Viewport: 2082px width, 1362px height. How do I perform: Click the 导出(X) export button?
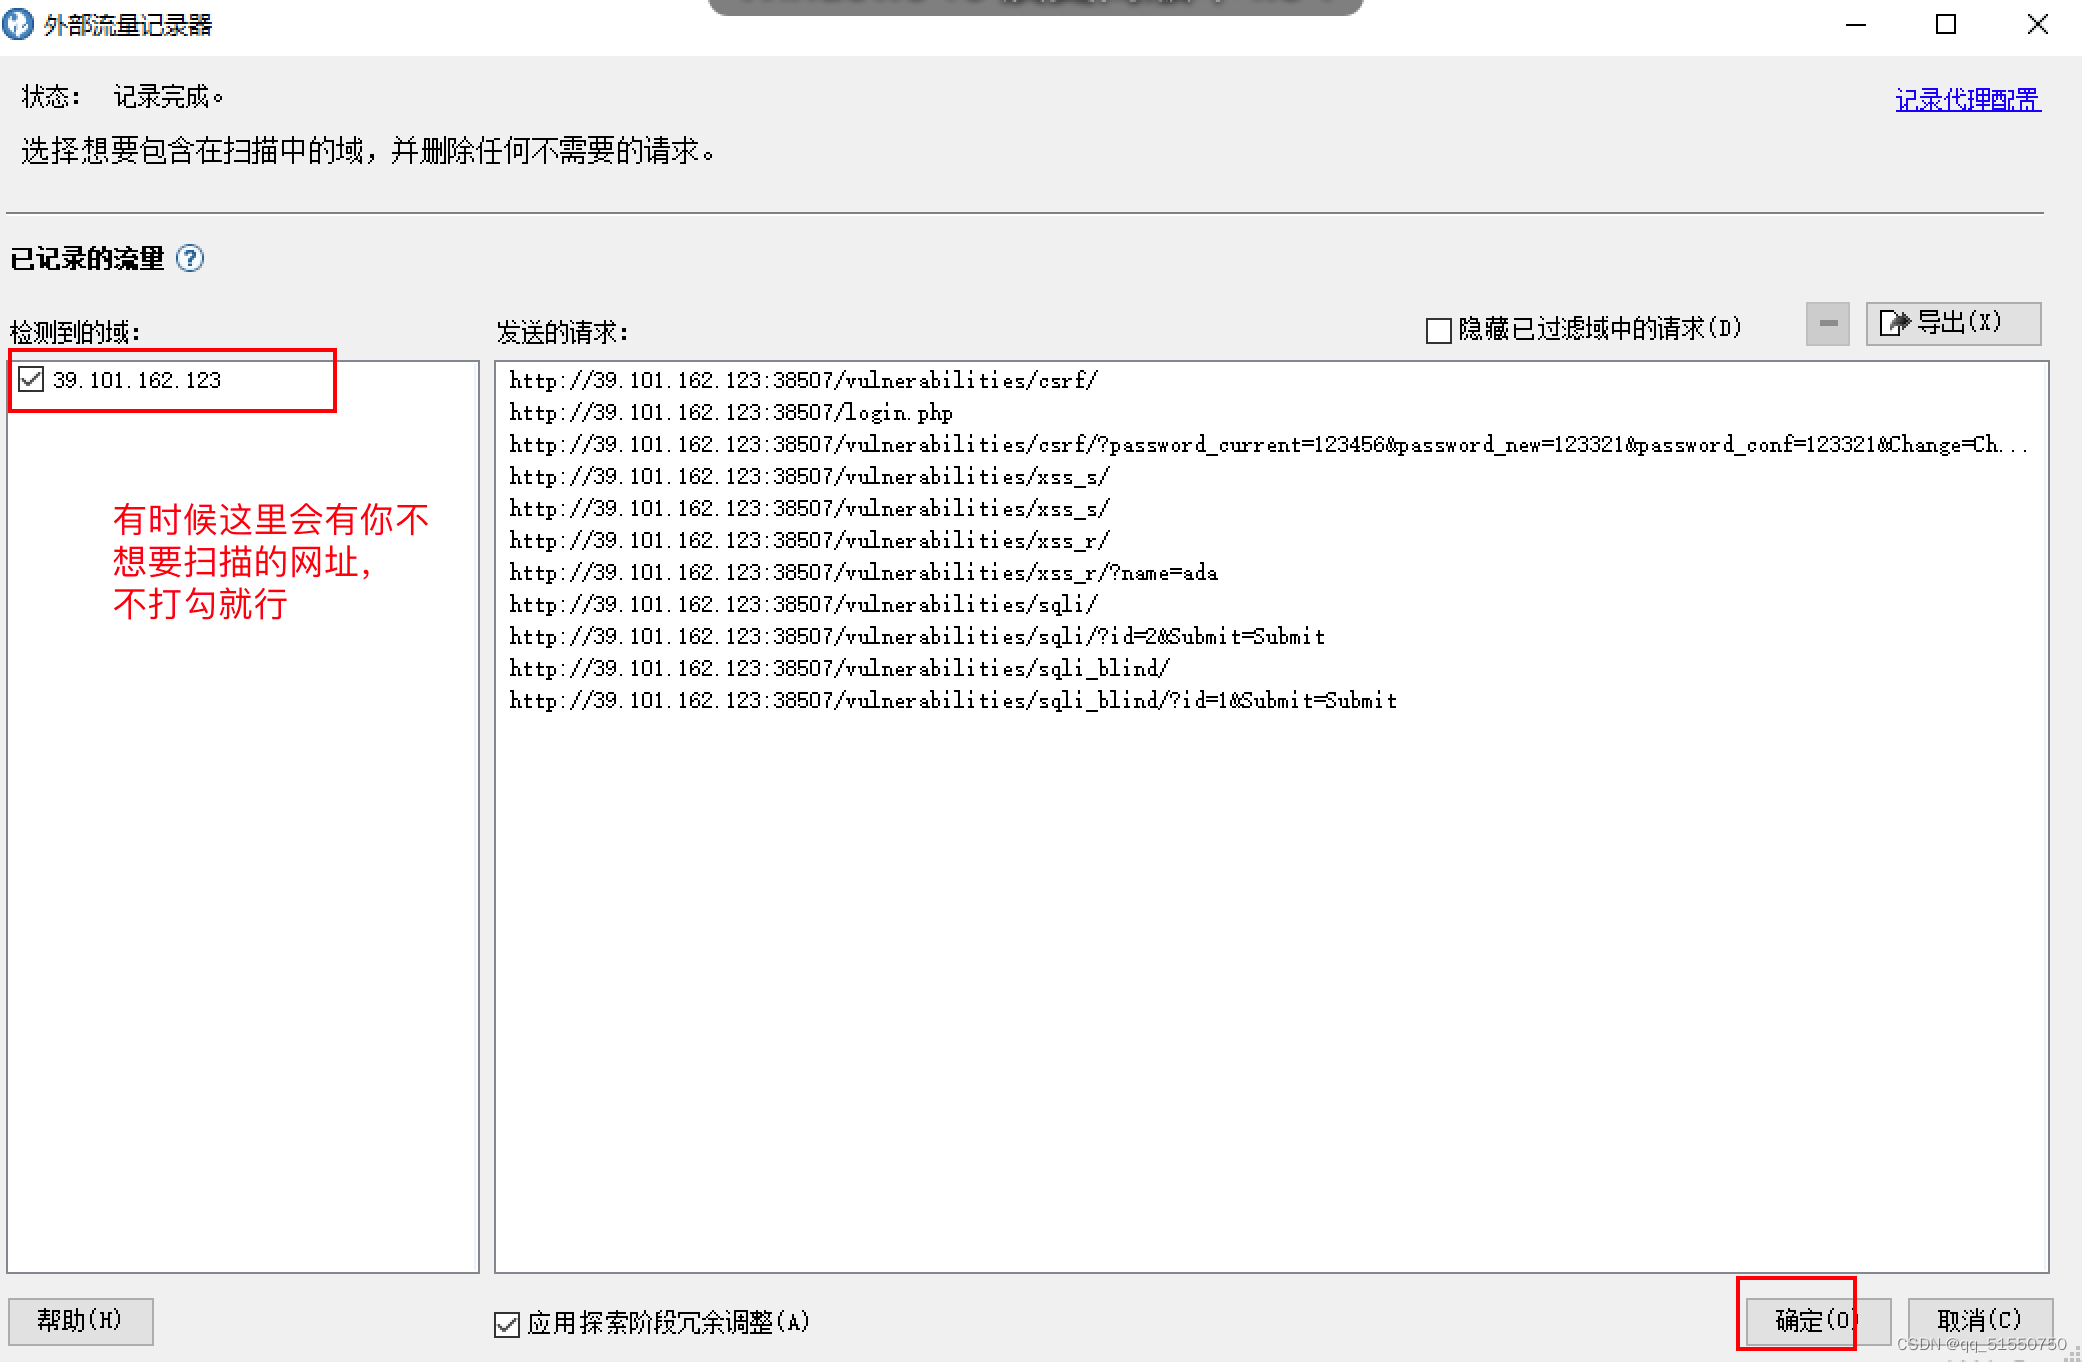pyautogui.click(x=1953, y=324)
